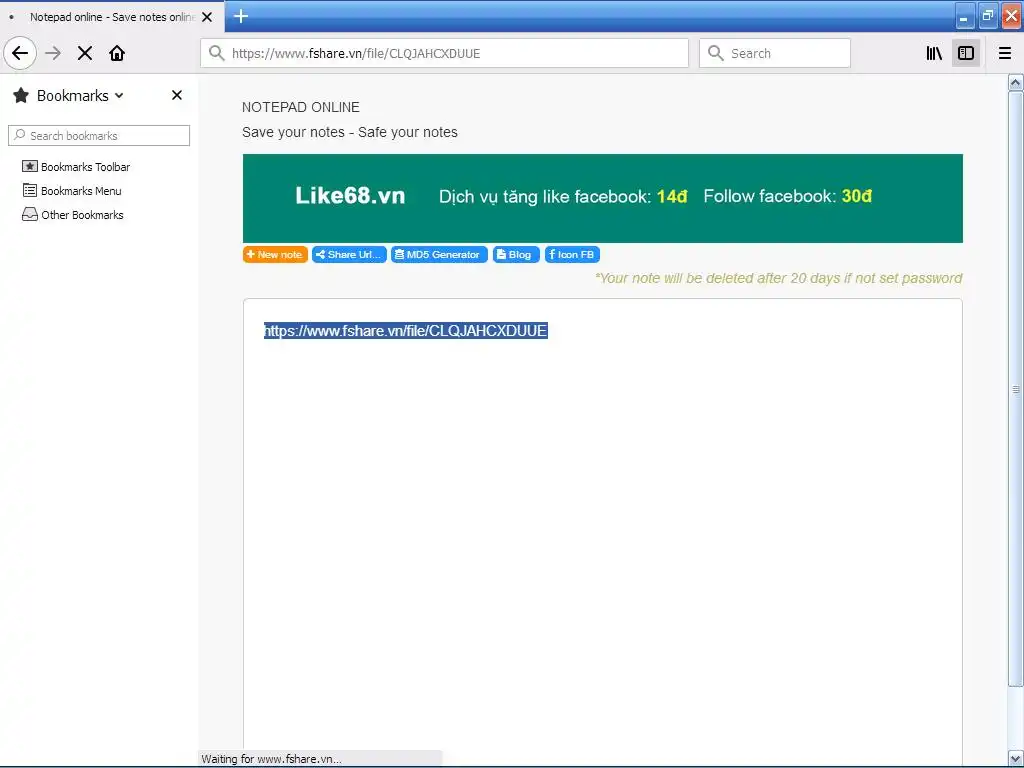Click the note deletion notice text
Screen dimensions: 1024x768
(778, 278)
